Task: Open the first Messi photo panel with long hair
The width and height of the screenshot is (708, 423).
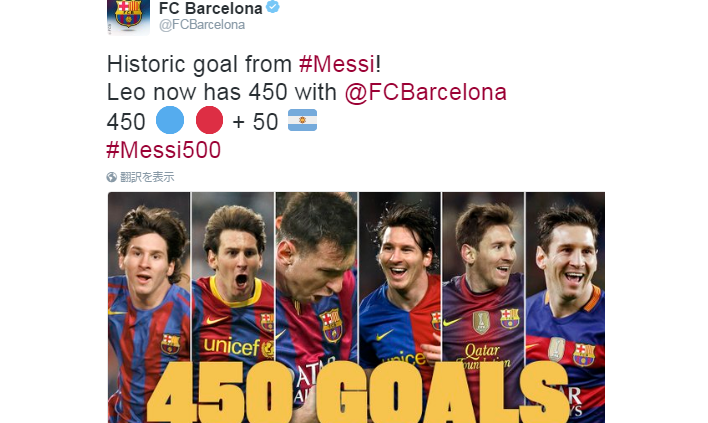Action: pos(149,307)
